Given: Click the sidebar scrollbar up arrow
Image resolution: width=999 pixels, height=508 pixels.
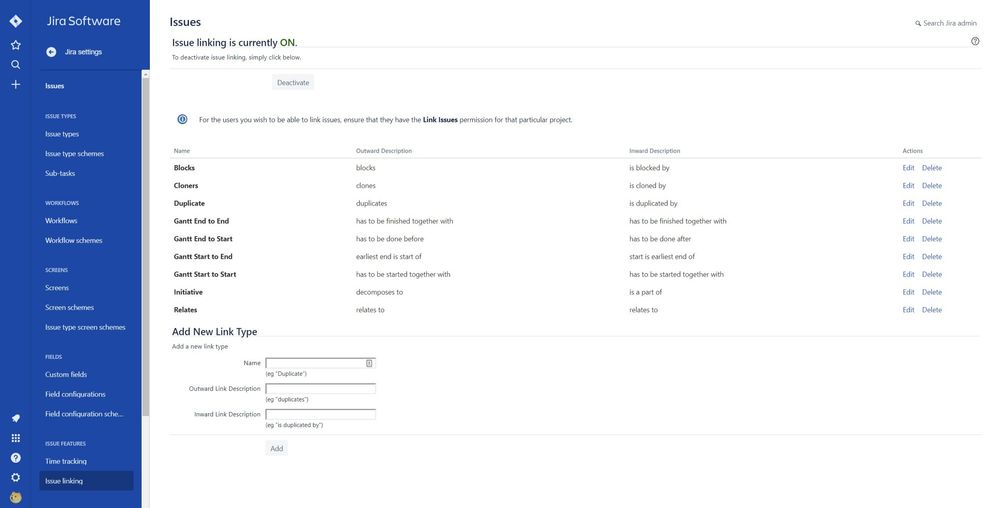Looking at the screenshot, I should pos(146,74).
